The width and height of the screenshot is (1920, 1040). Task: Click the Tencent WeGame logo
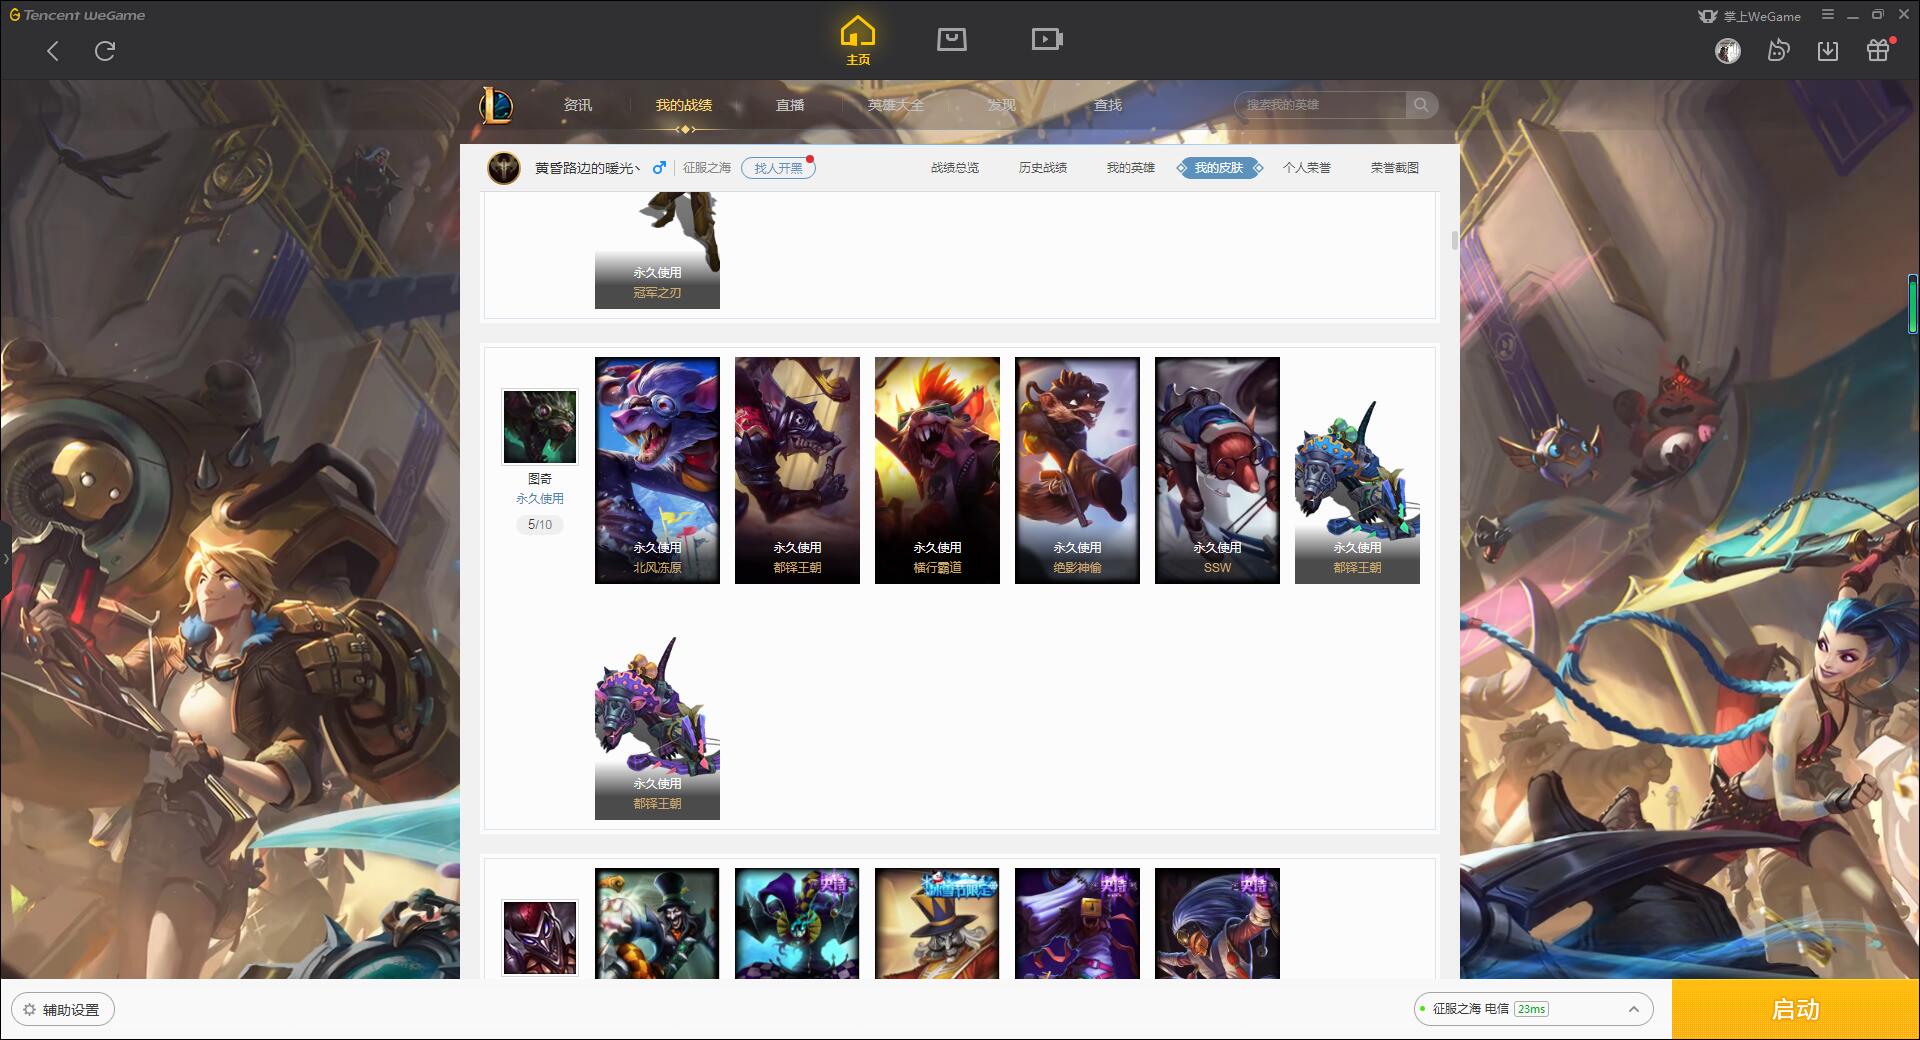point(78,15)
